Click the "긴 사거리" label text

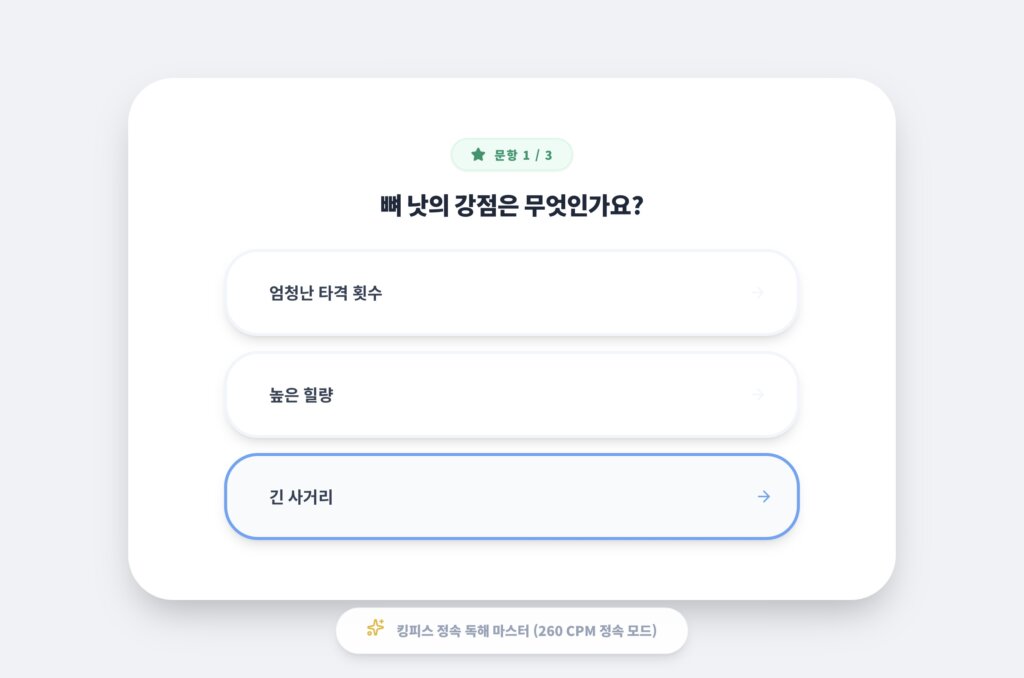tap(301, 496)
